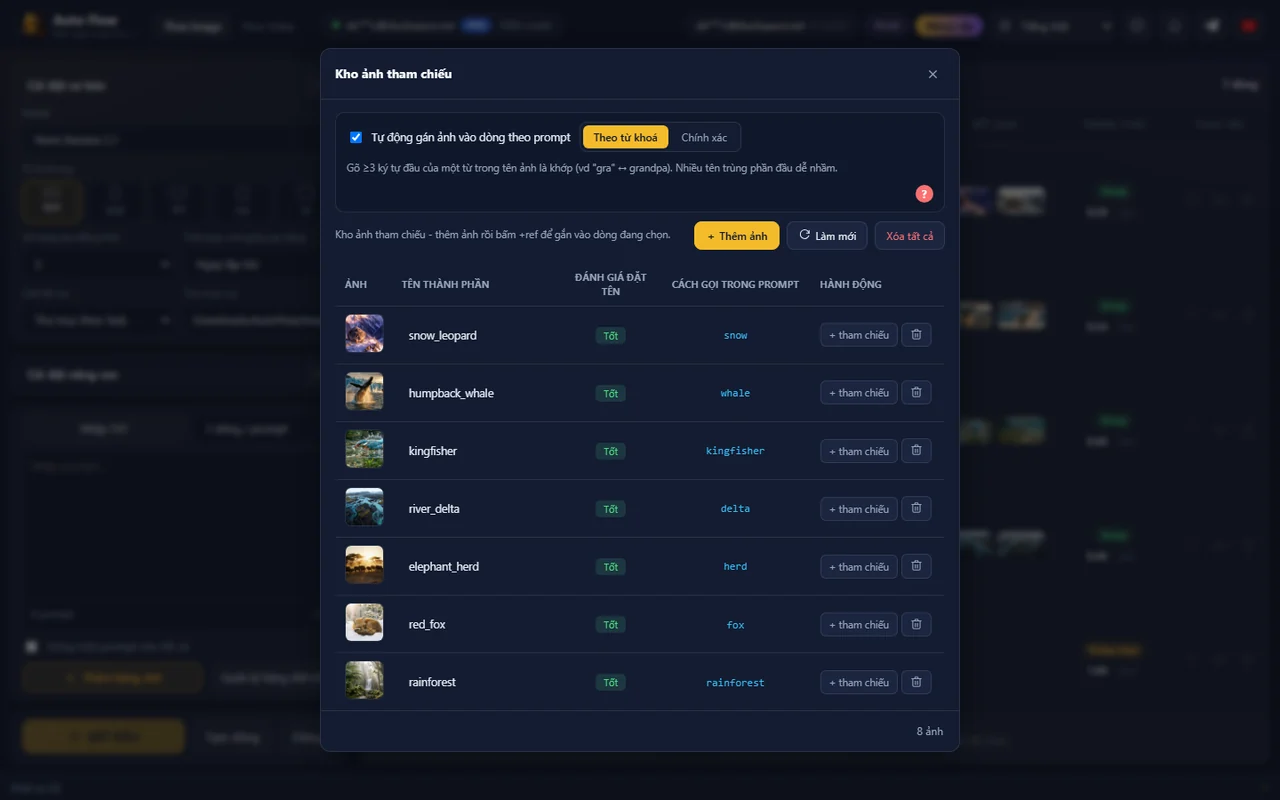Viewport: 1280px width, 800px height.
Task: Click the kingfisher name in the name column
Action: pos(433,451)
